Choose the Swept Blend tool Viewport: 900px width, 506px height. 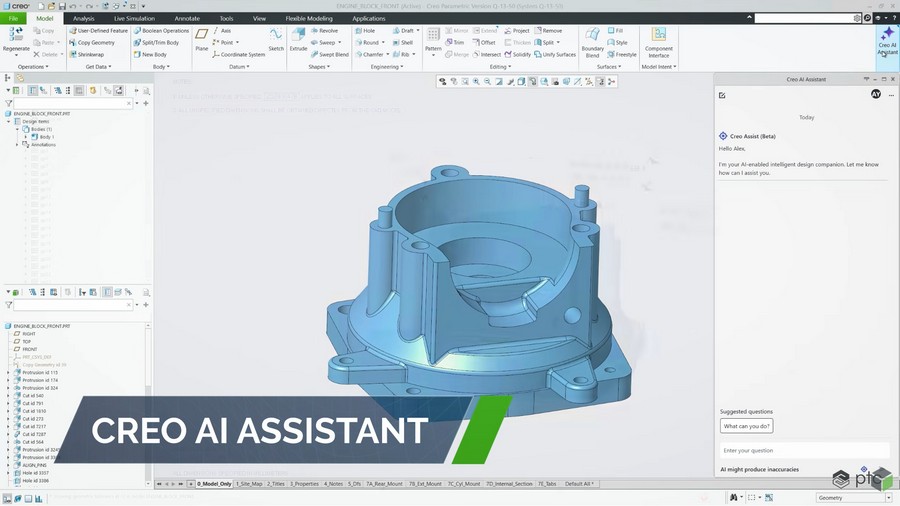(329, 55)
